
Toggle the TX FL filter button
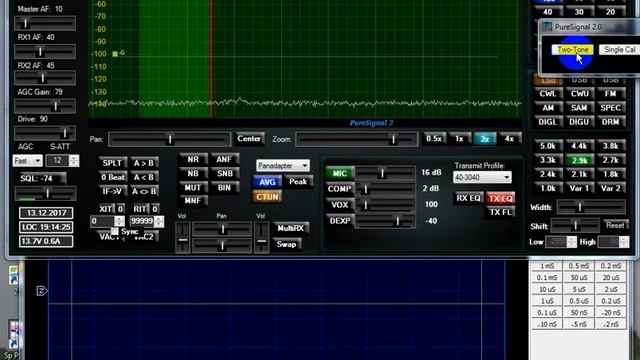(500, 212)
